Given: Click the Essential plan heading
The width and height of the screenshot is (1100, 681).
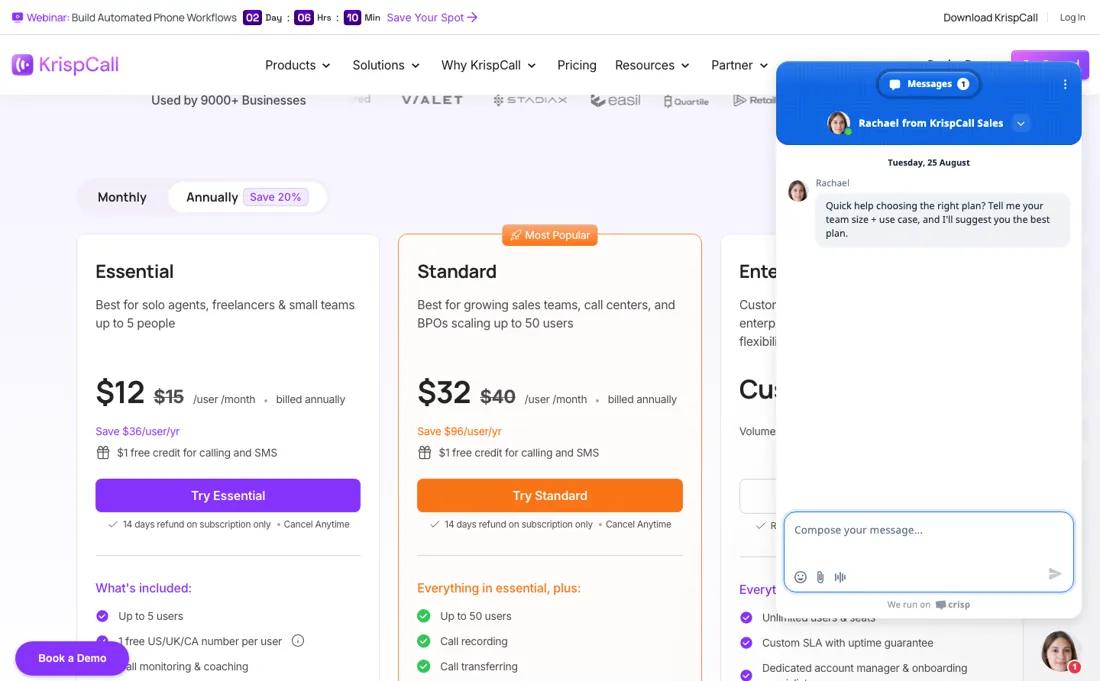Looking at the screenshot, I should [x=134, y=271].
